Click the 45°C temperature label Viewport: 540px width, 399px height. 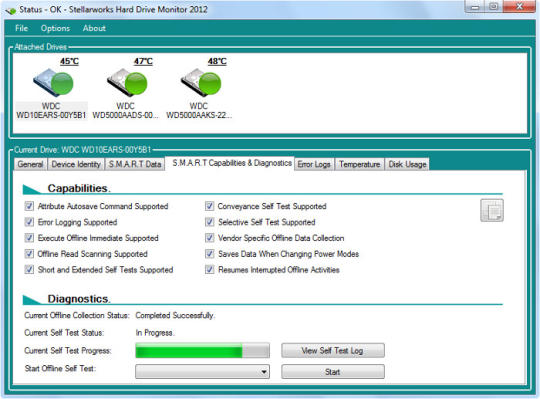pos(69,61)
